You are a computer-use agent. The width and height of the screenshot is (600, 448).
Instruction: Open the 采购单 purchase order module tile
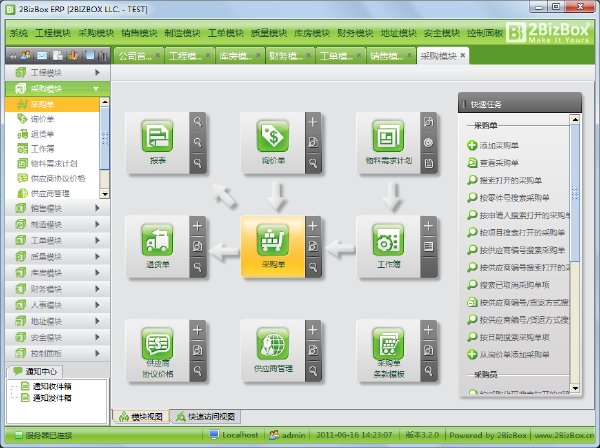pyautogui.click(x=273, y=246)
